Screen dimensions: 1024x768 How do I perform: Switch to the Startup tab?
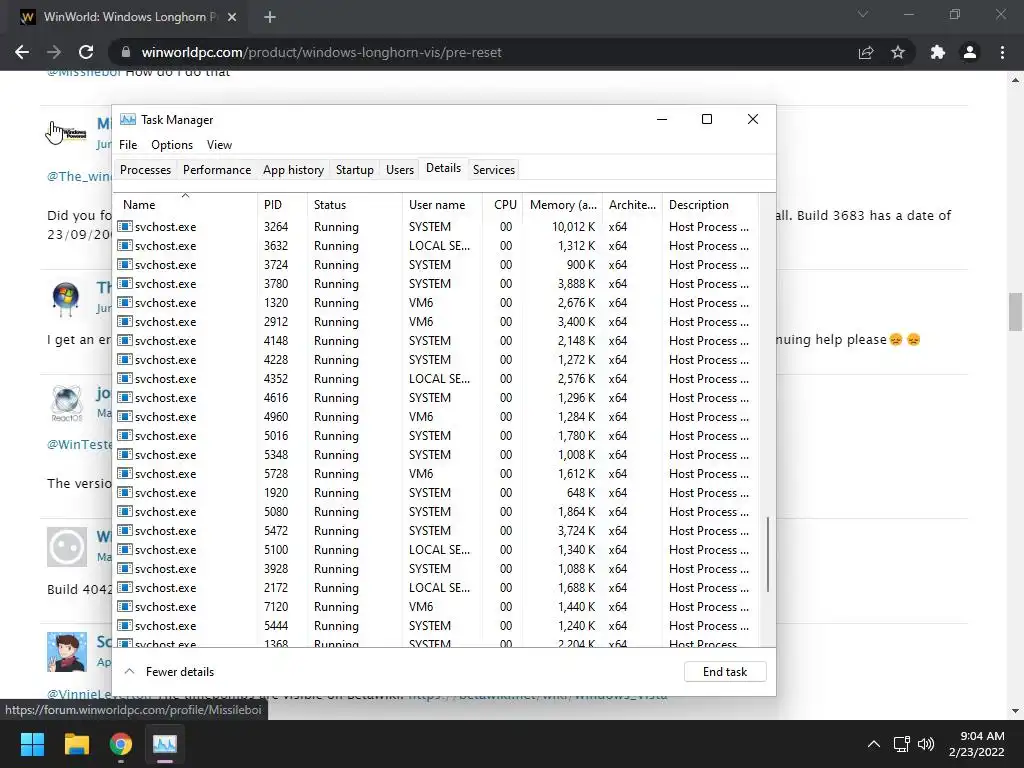(355, 170)
